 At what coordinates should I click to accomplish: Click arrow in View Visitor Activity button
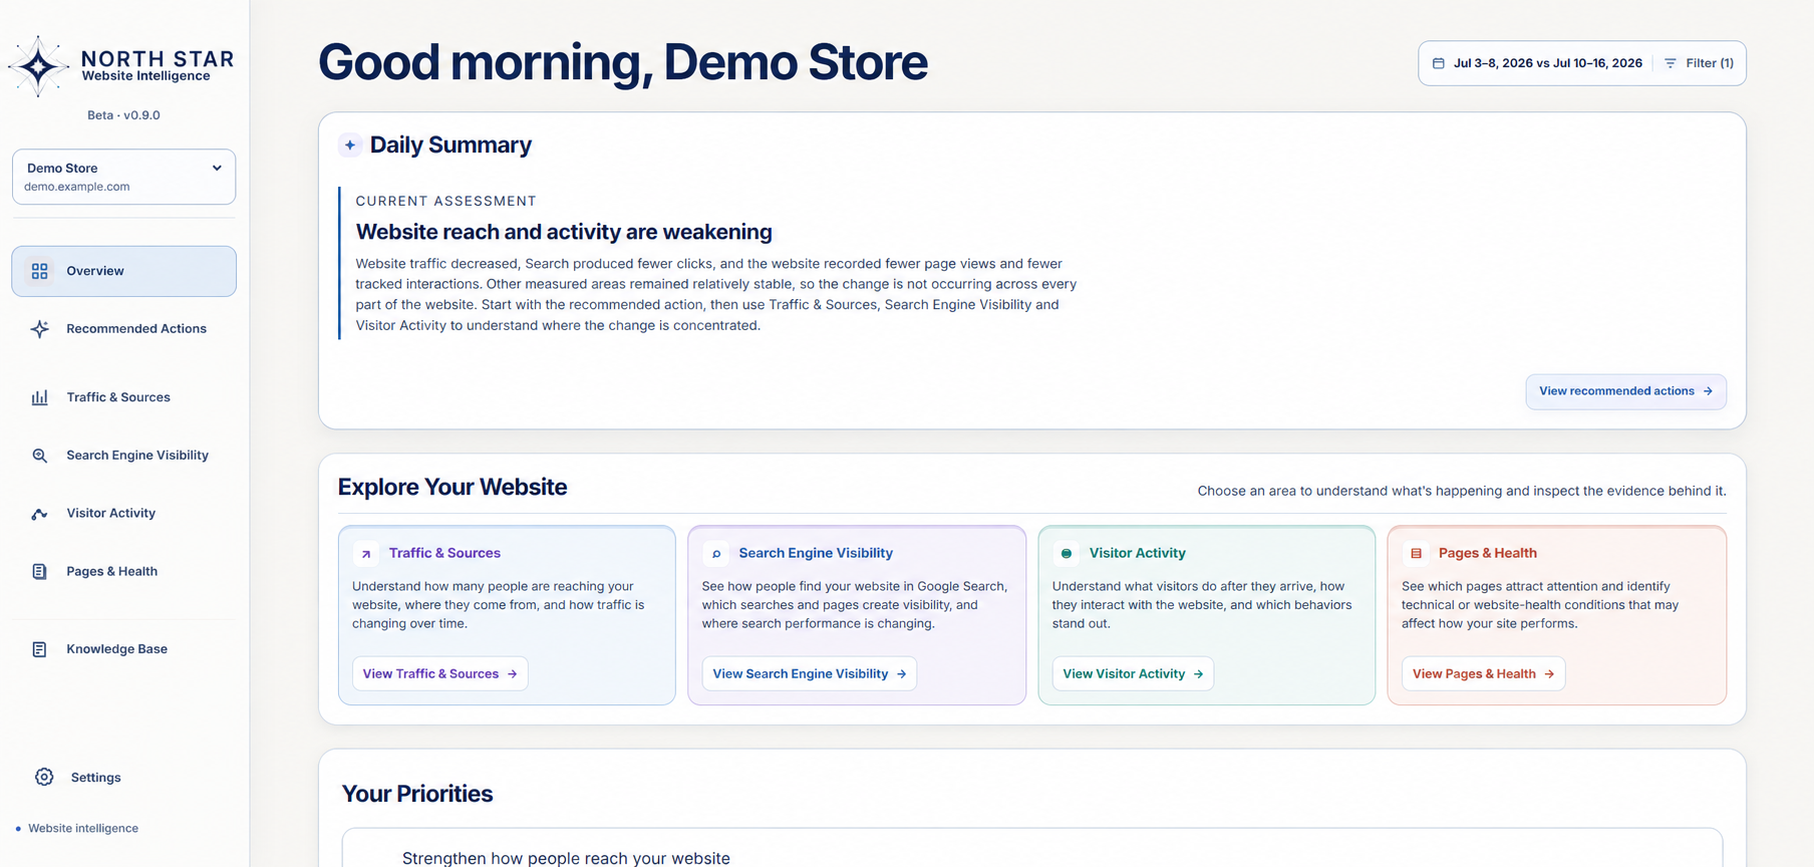coord(1198,674)
